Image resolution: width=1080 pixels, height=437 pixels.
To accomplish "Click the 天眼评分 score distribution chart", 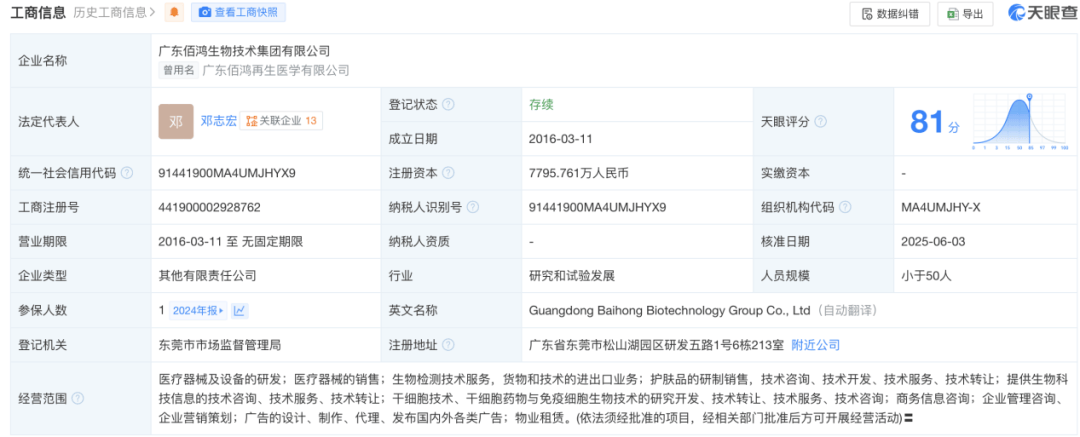I will click(x=1020, y=122).
